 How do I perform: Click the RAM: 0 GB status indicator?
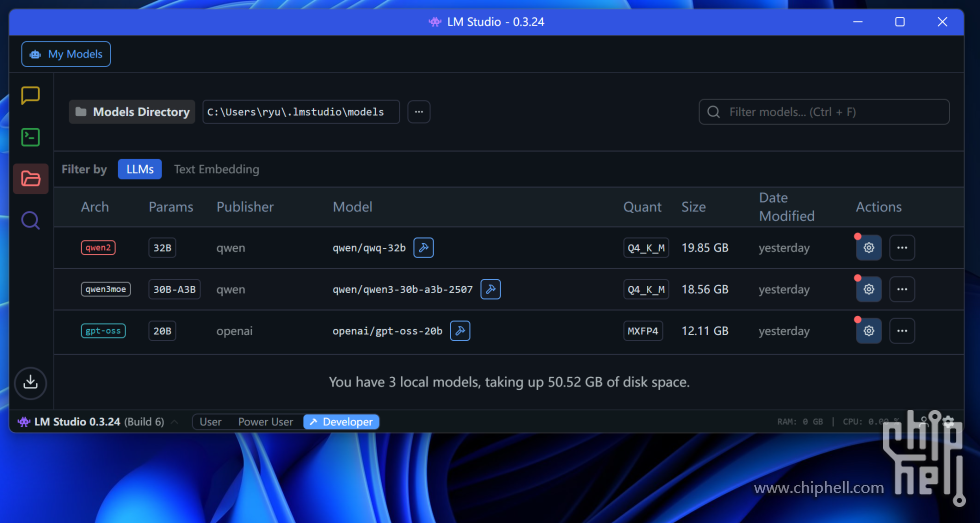tap(800, 422)
